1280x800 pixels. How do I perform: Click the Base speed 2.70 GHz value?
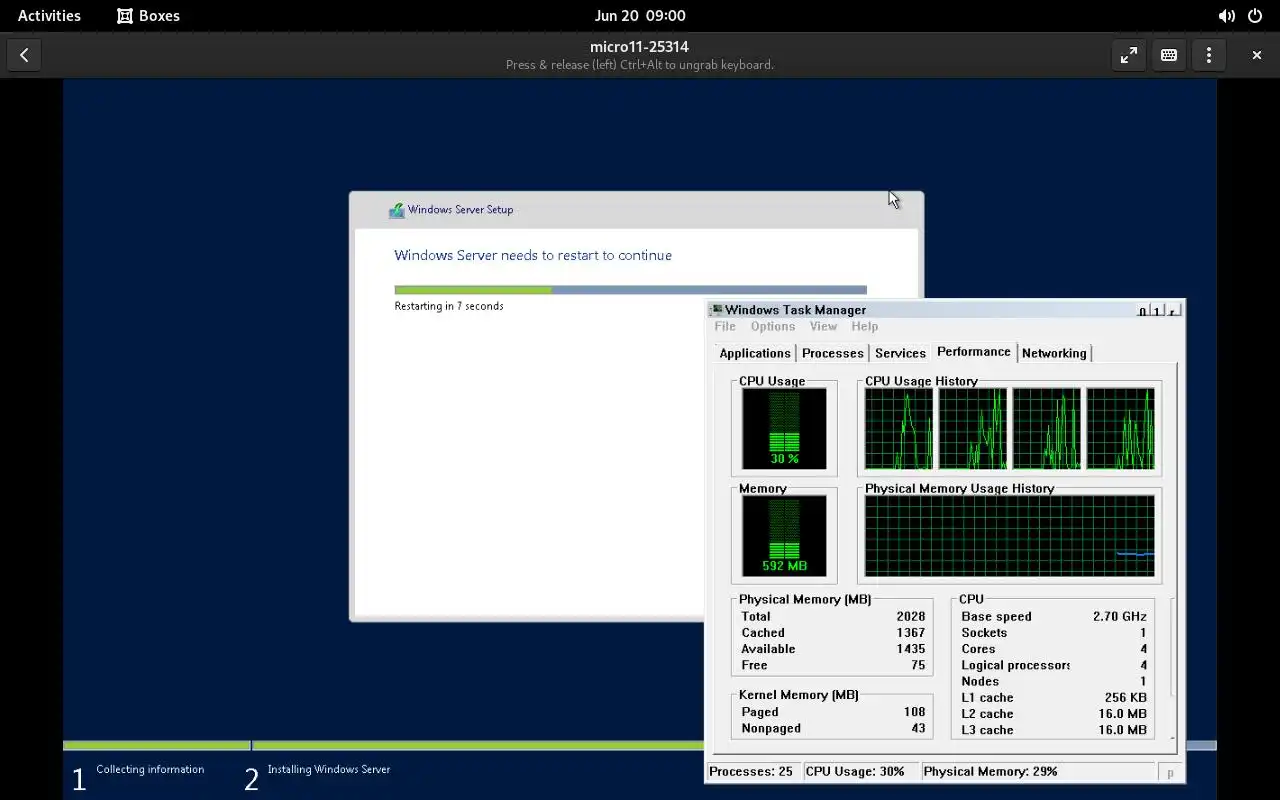tap(1120, 617)
